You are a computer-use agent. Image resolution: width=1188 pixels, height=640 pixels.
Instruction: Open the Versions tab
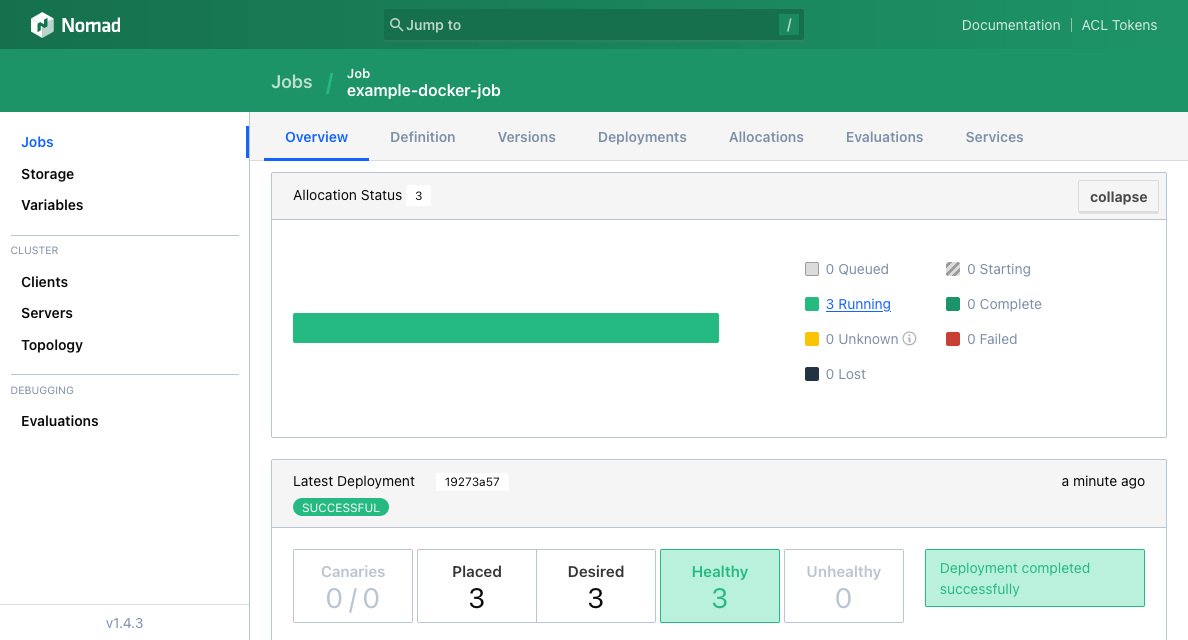click(526, 137)
